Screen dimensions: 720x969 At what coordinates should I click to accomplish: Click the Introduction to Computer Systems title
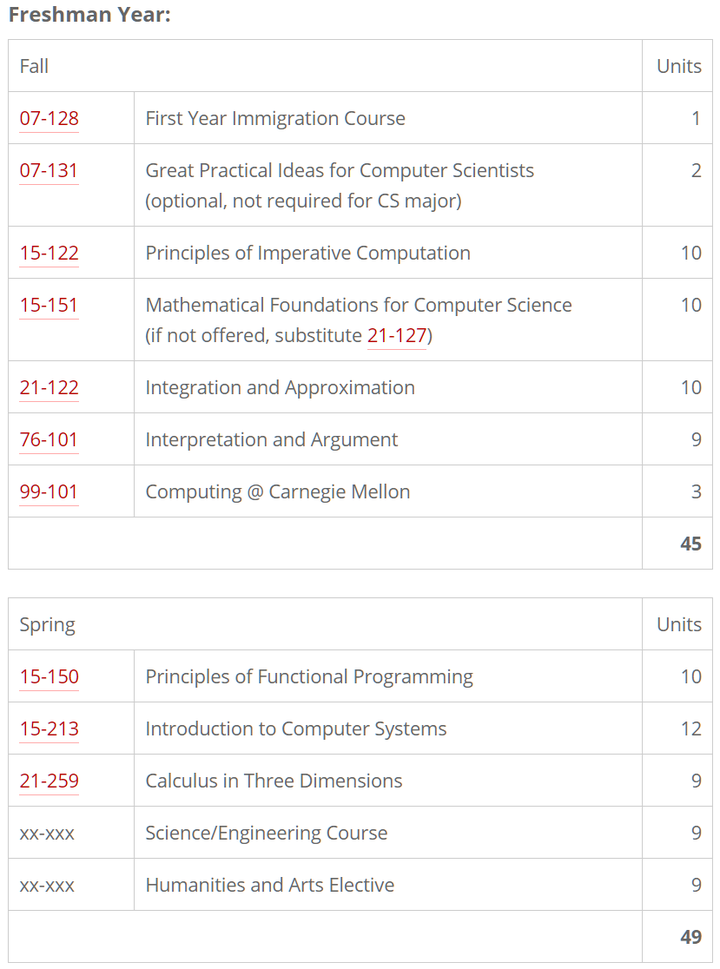(296, 729)
